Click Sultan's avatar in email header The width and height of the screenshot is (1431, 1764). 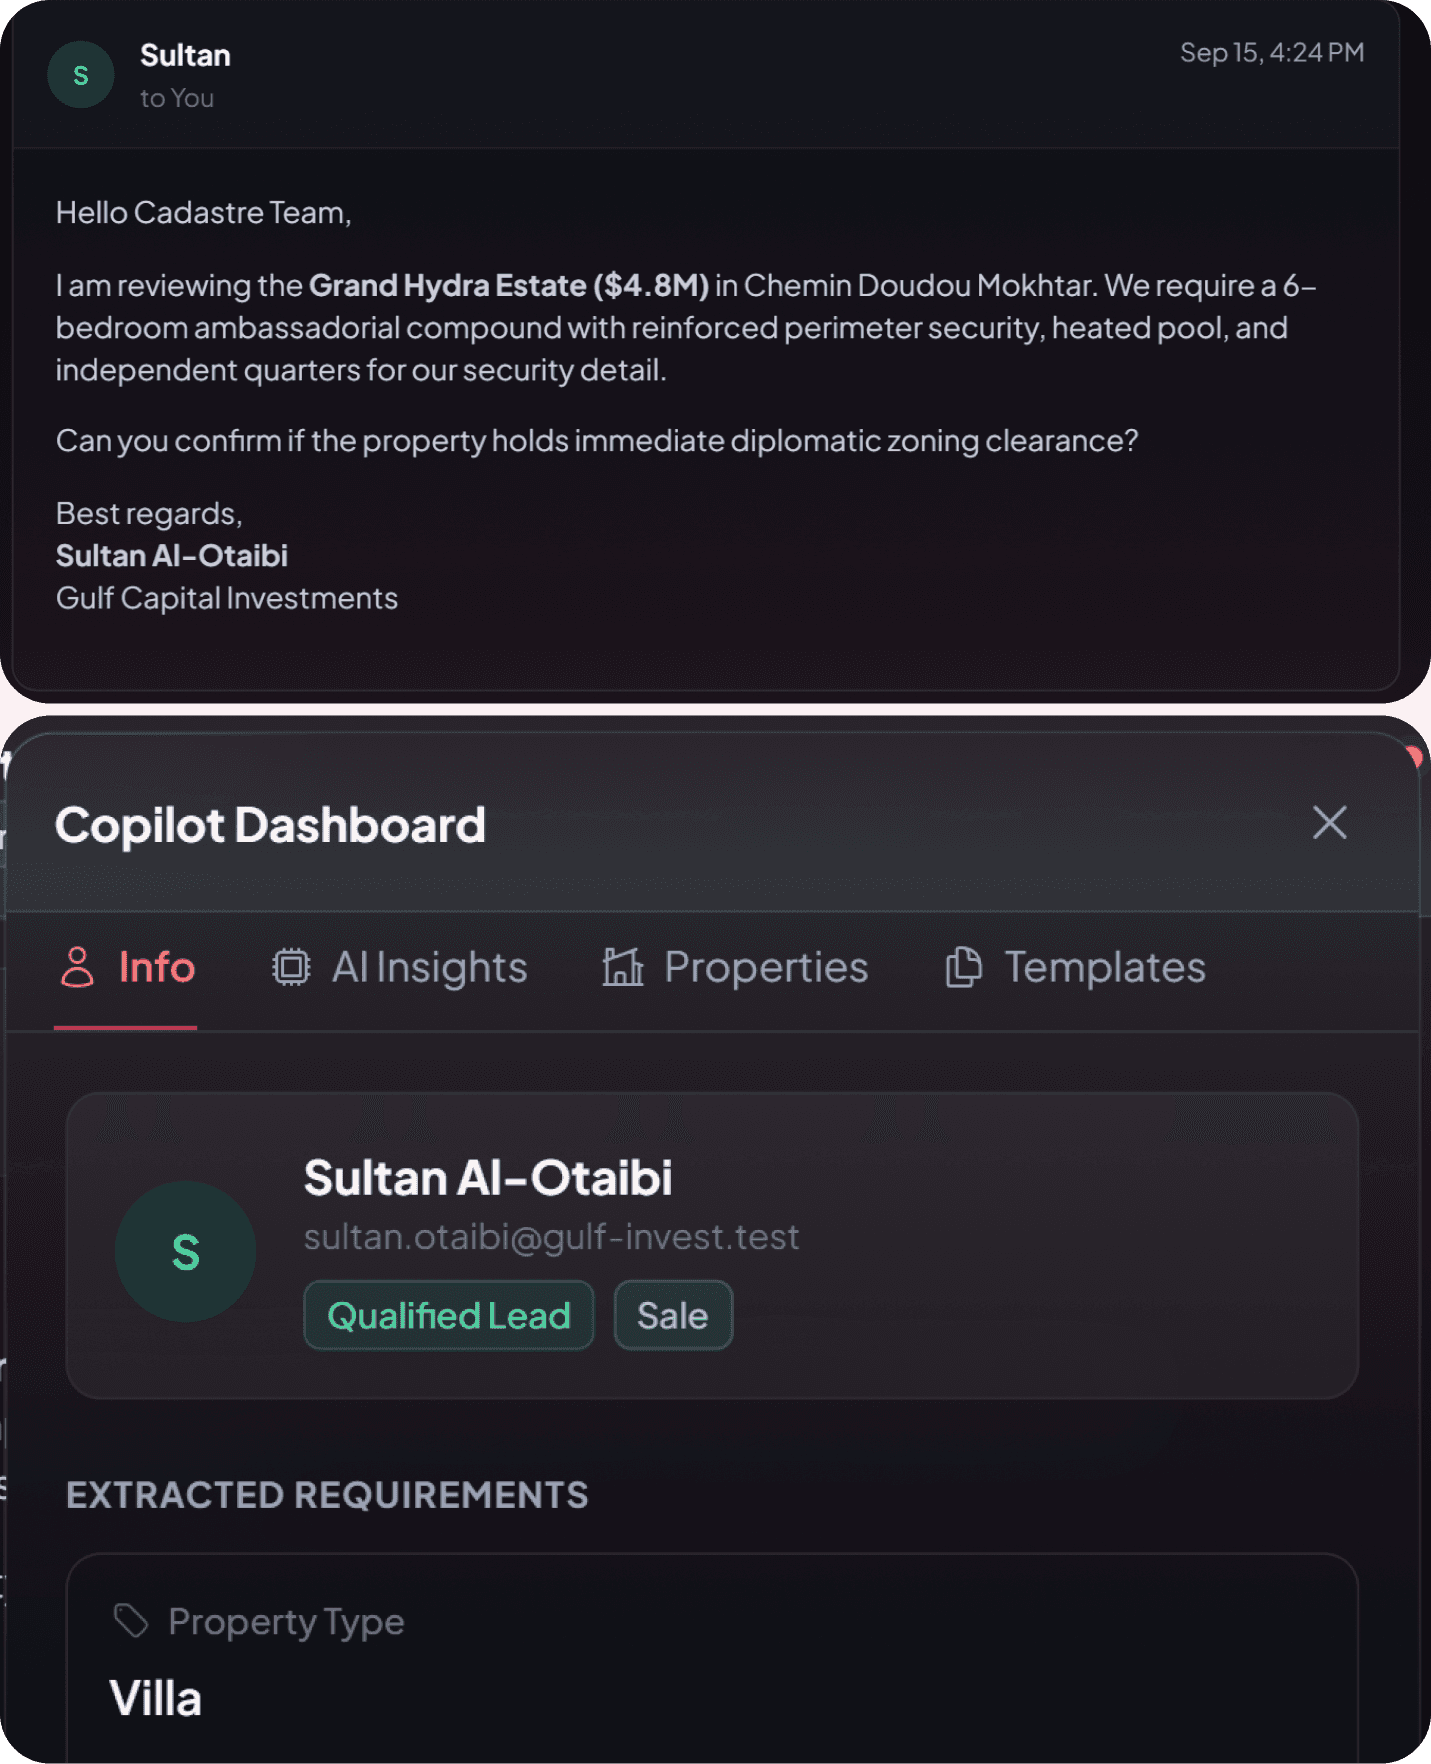(81, 75)
